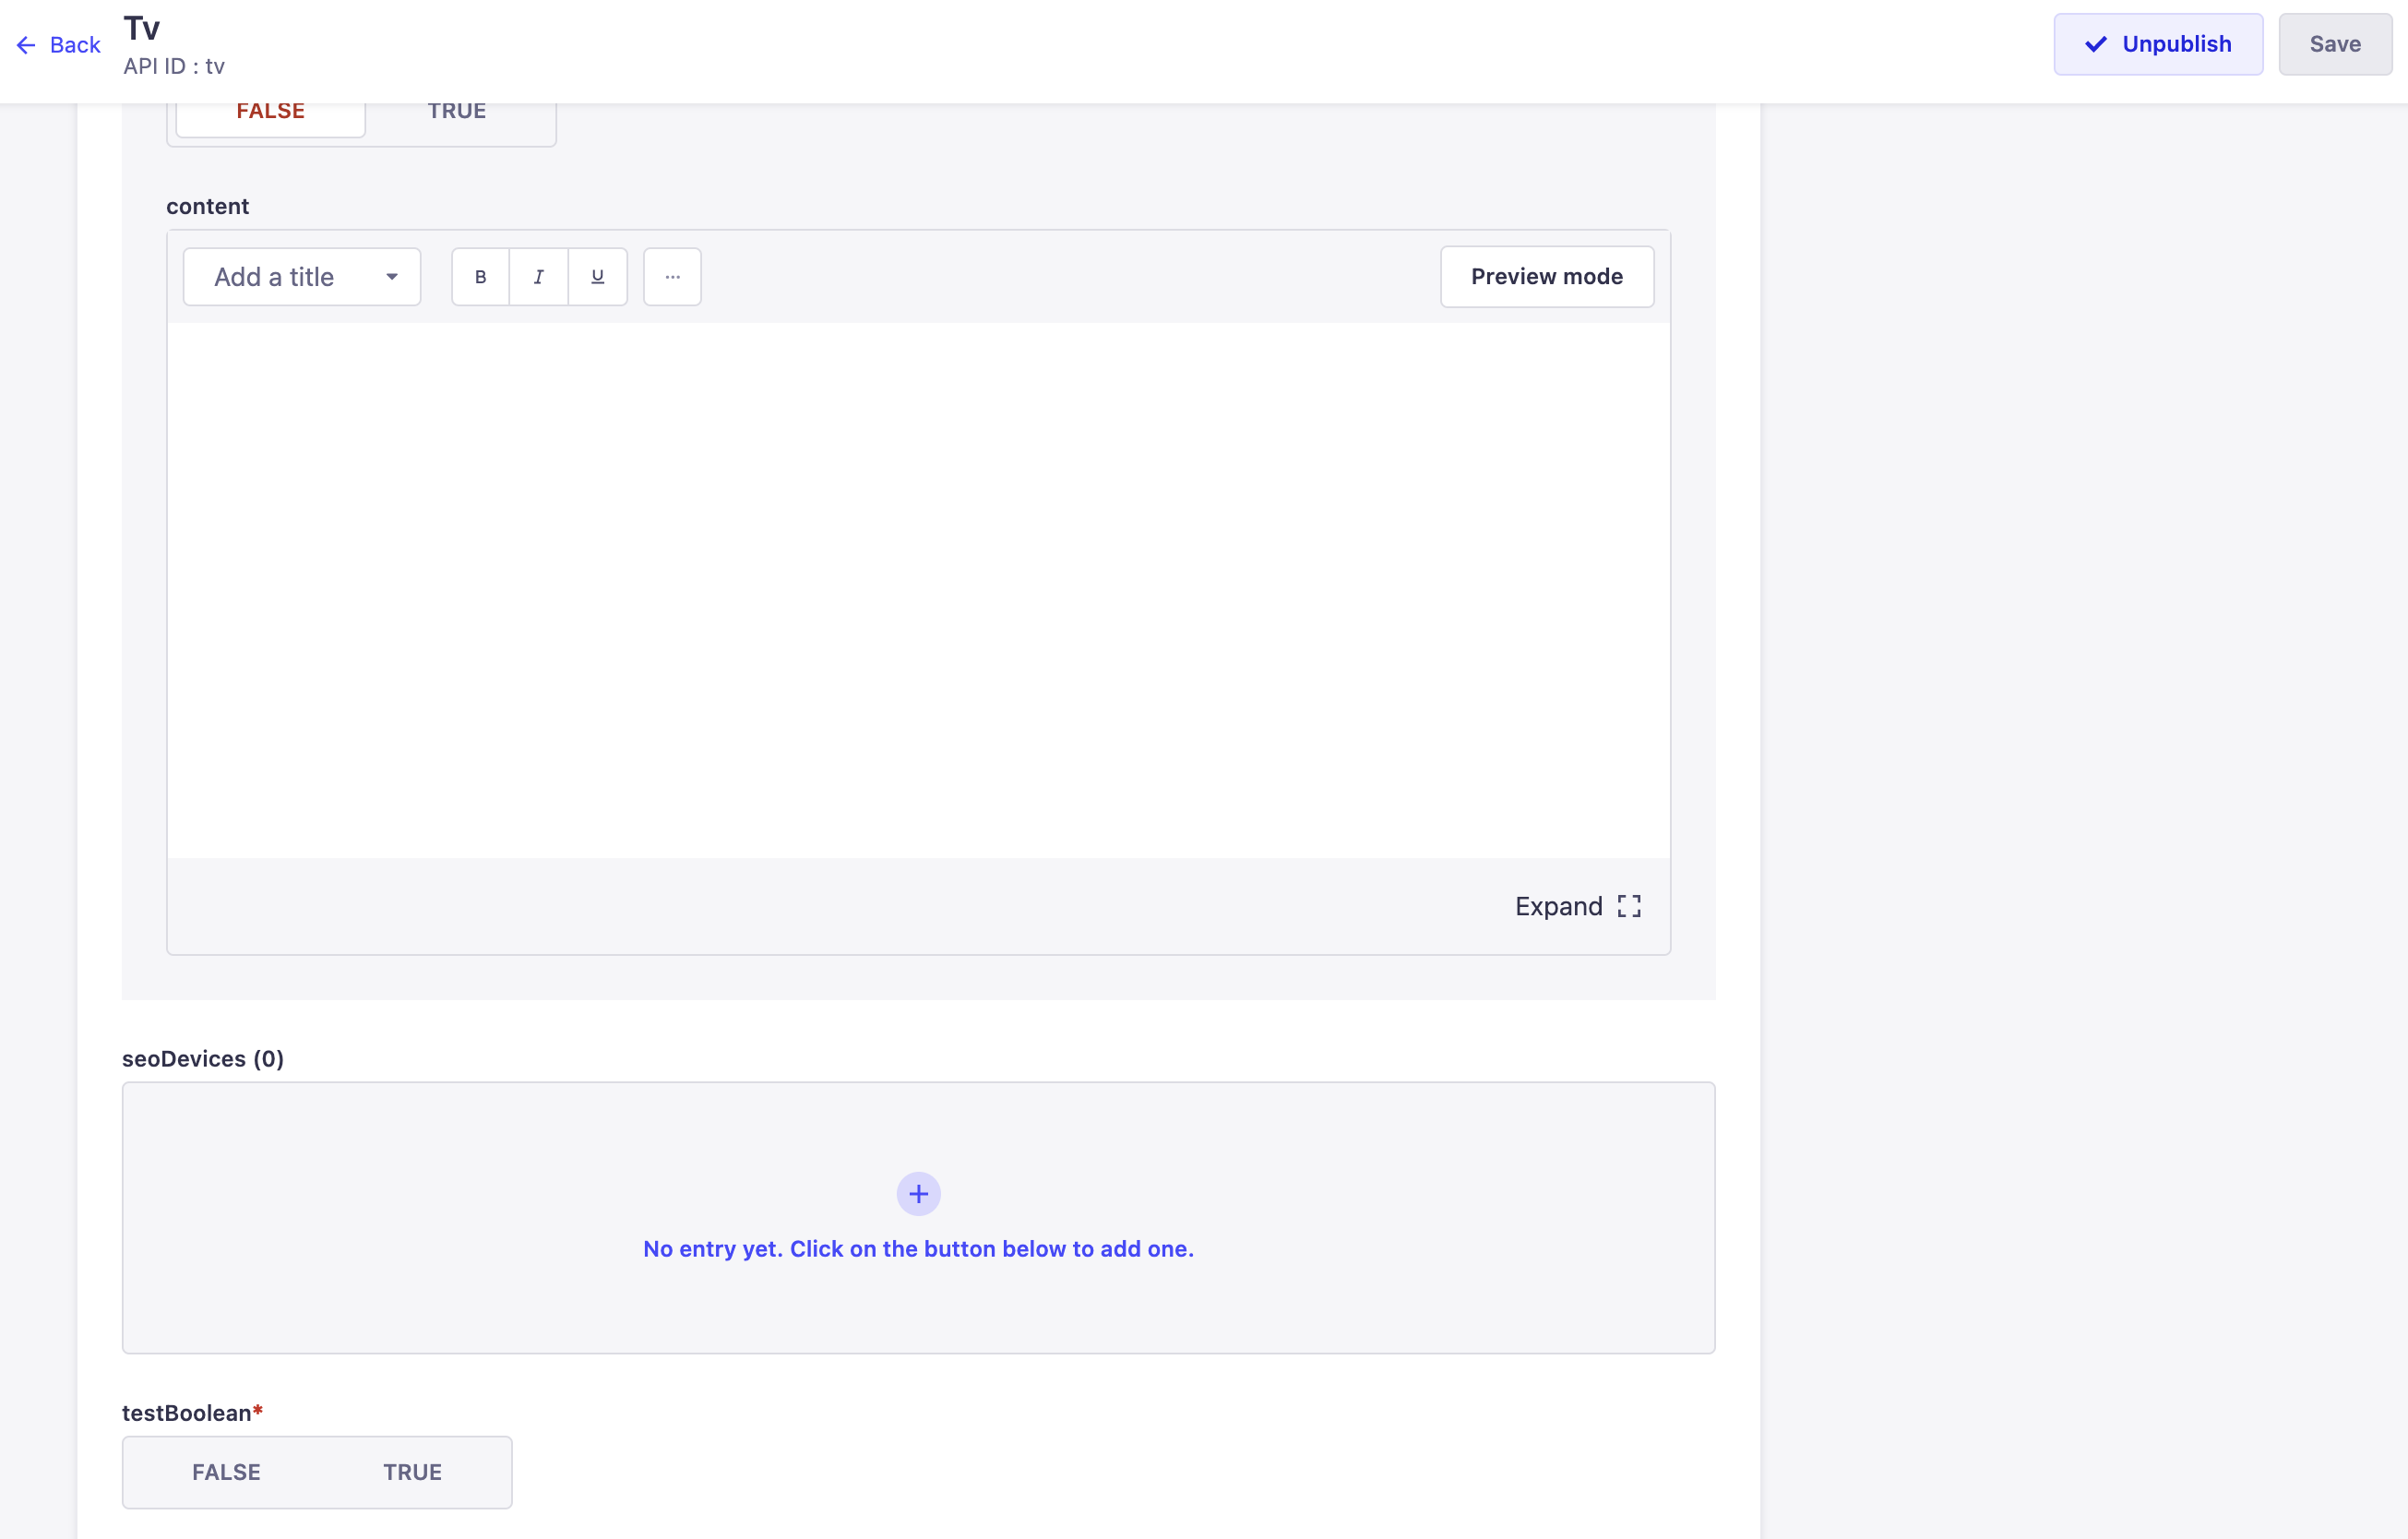Open more formatting options (ellipsis)
Viewport: 2408px width, 1539px height.
(672, 277)
